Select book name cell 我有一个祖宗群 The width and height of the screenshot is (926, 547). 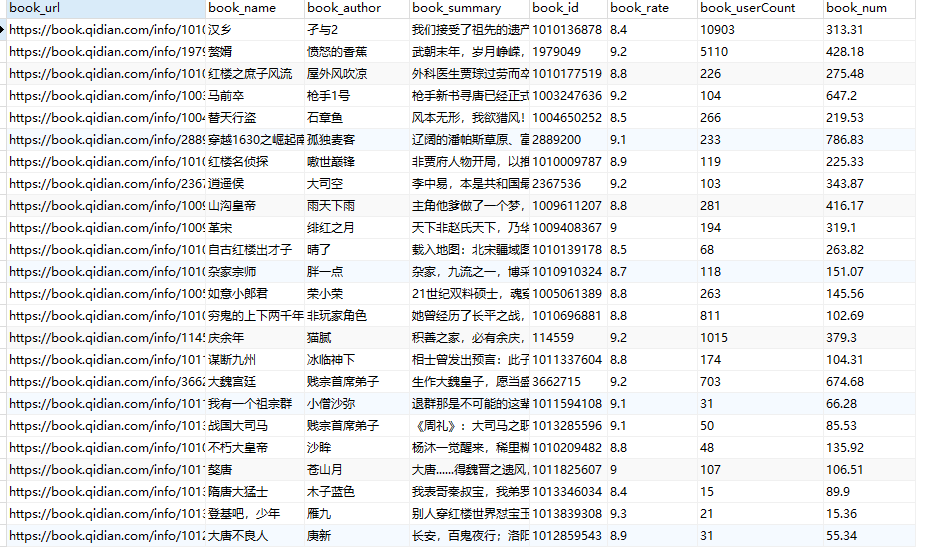click(255, 403)
